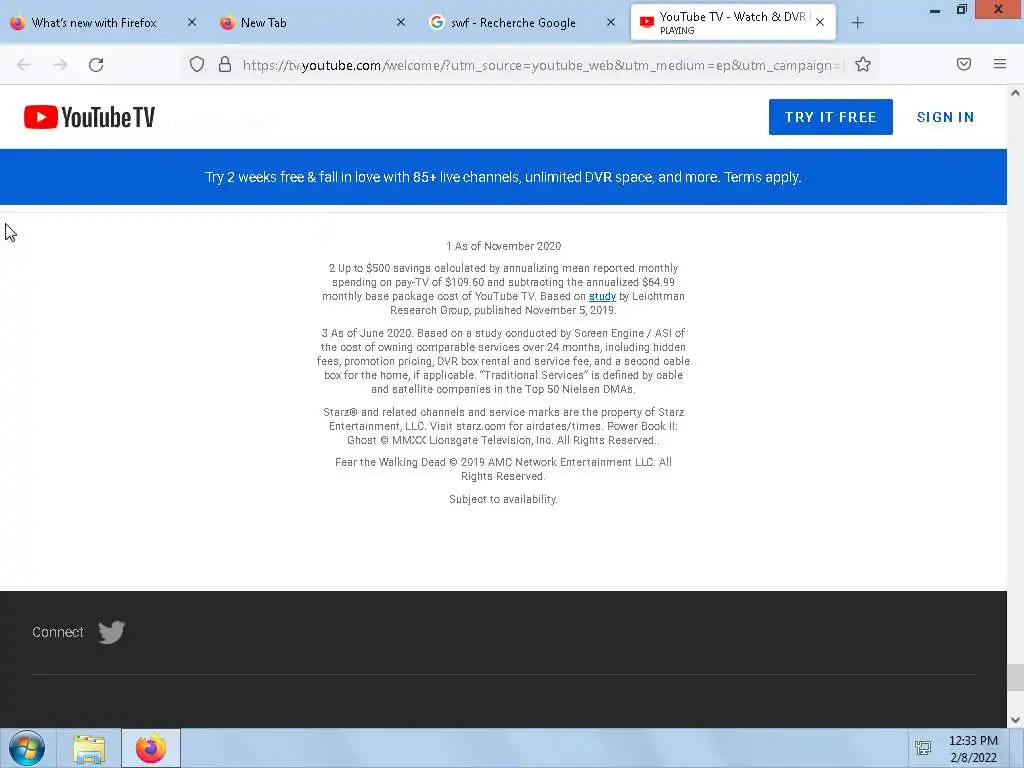Open the tracking protection shield icon

[197, 64]
